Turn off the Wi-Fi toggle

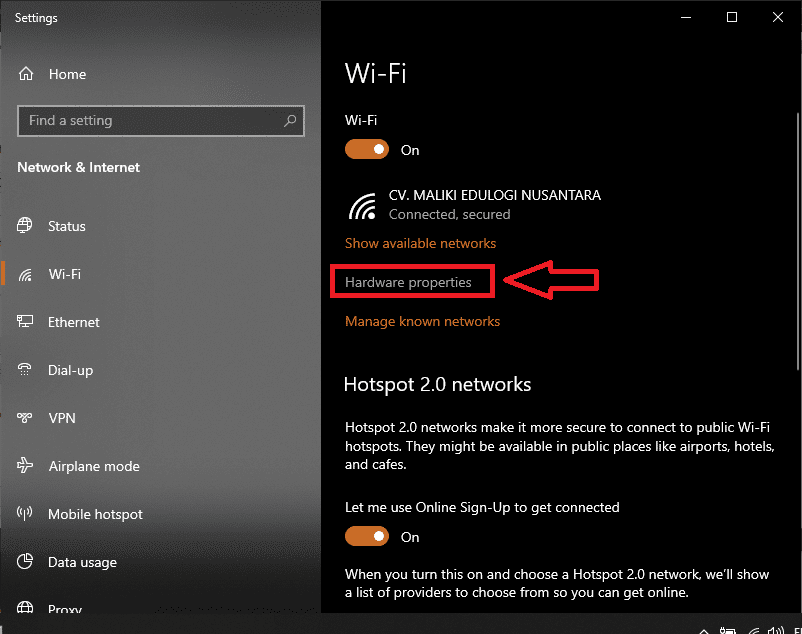pos(366,150)
